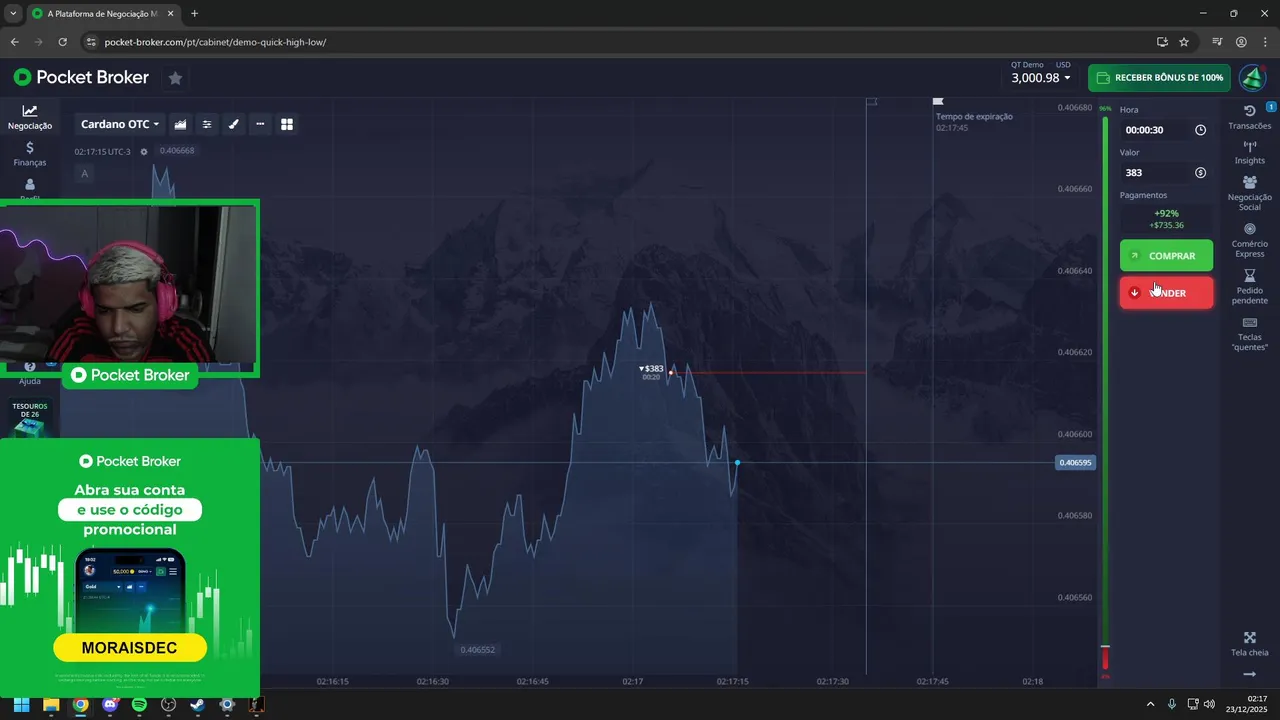Click the address bar URL

[x=215, y=42]
